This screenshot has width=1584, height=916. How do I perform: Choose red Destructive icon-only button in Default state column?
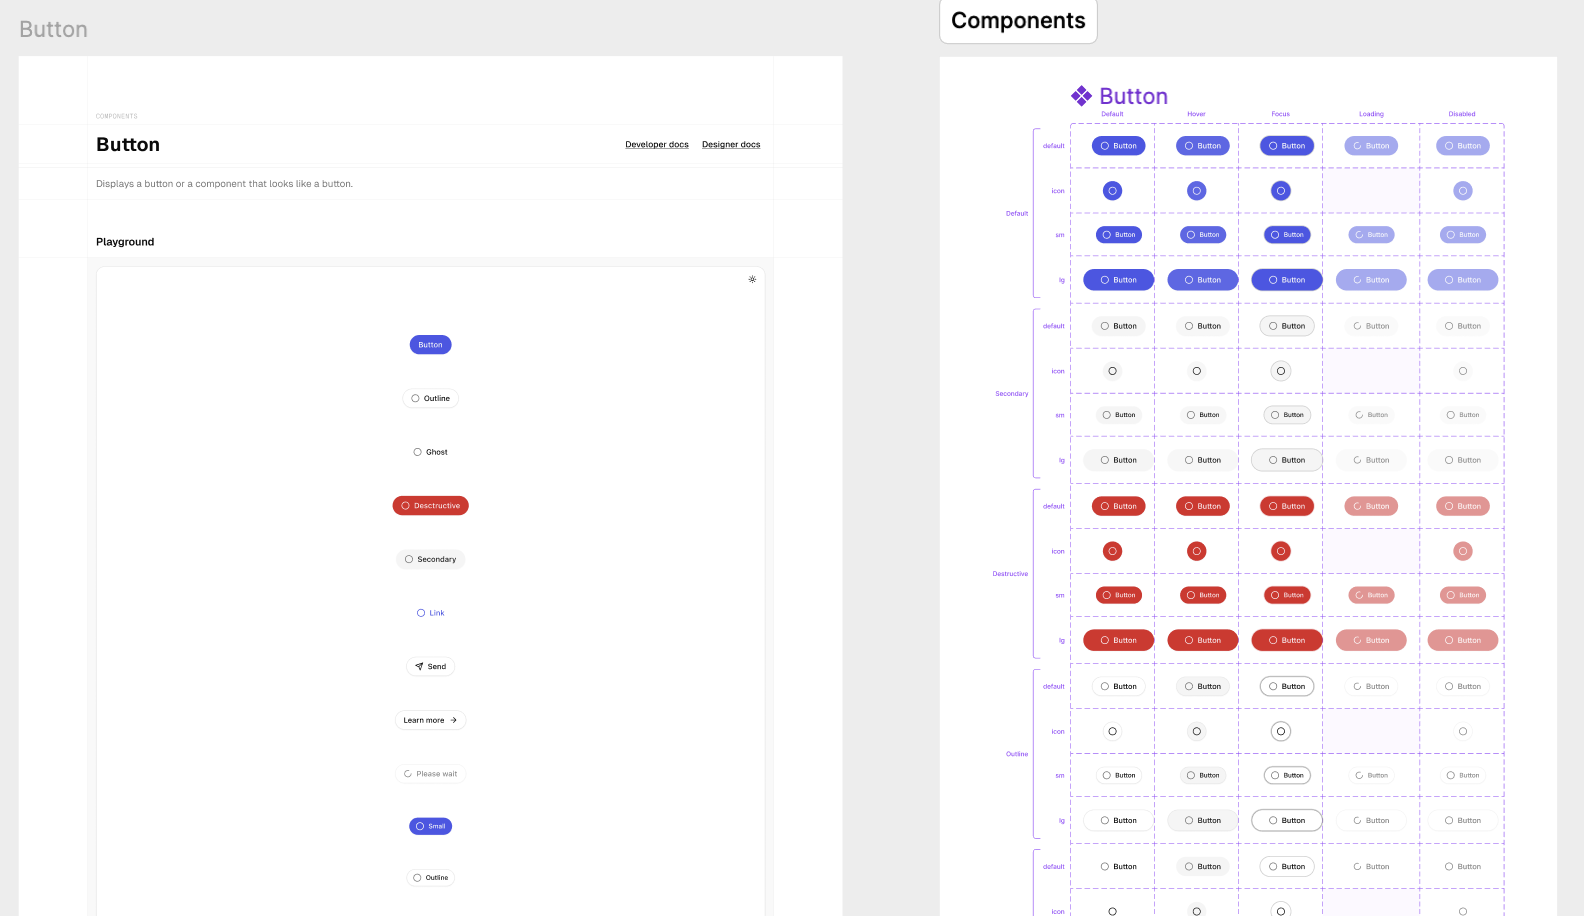pyautogui.click(x=1112, y=551)
